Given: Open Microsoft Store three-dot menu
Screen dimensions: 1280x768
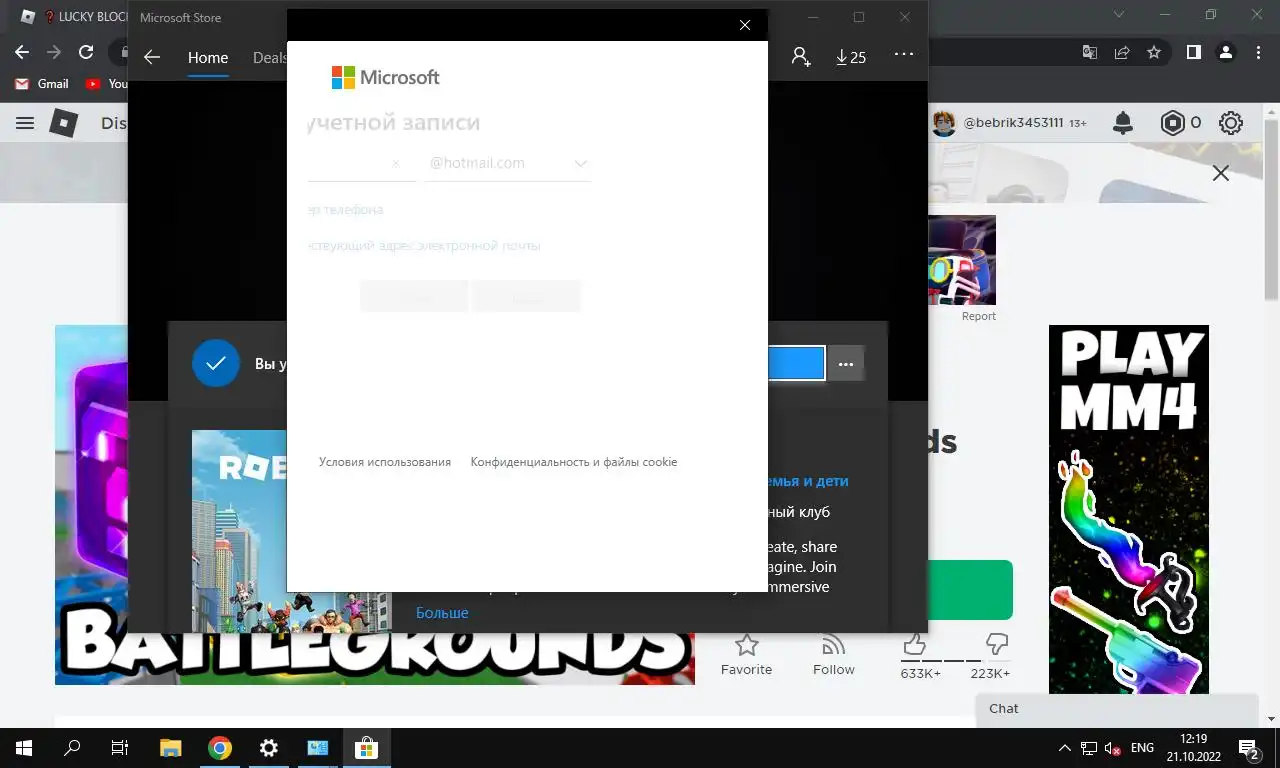Looking at the screenshot, I should [x=904, y=55].
